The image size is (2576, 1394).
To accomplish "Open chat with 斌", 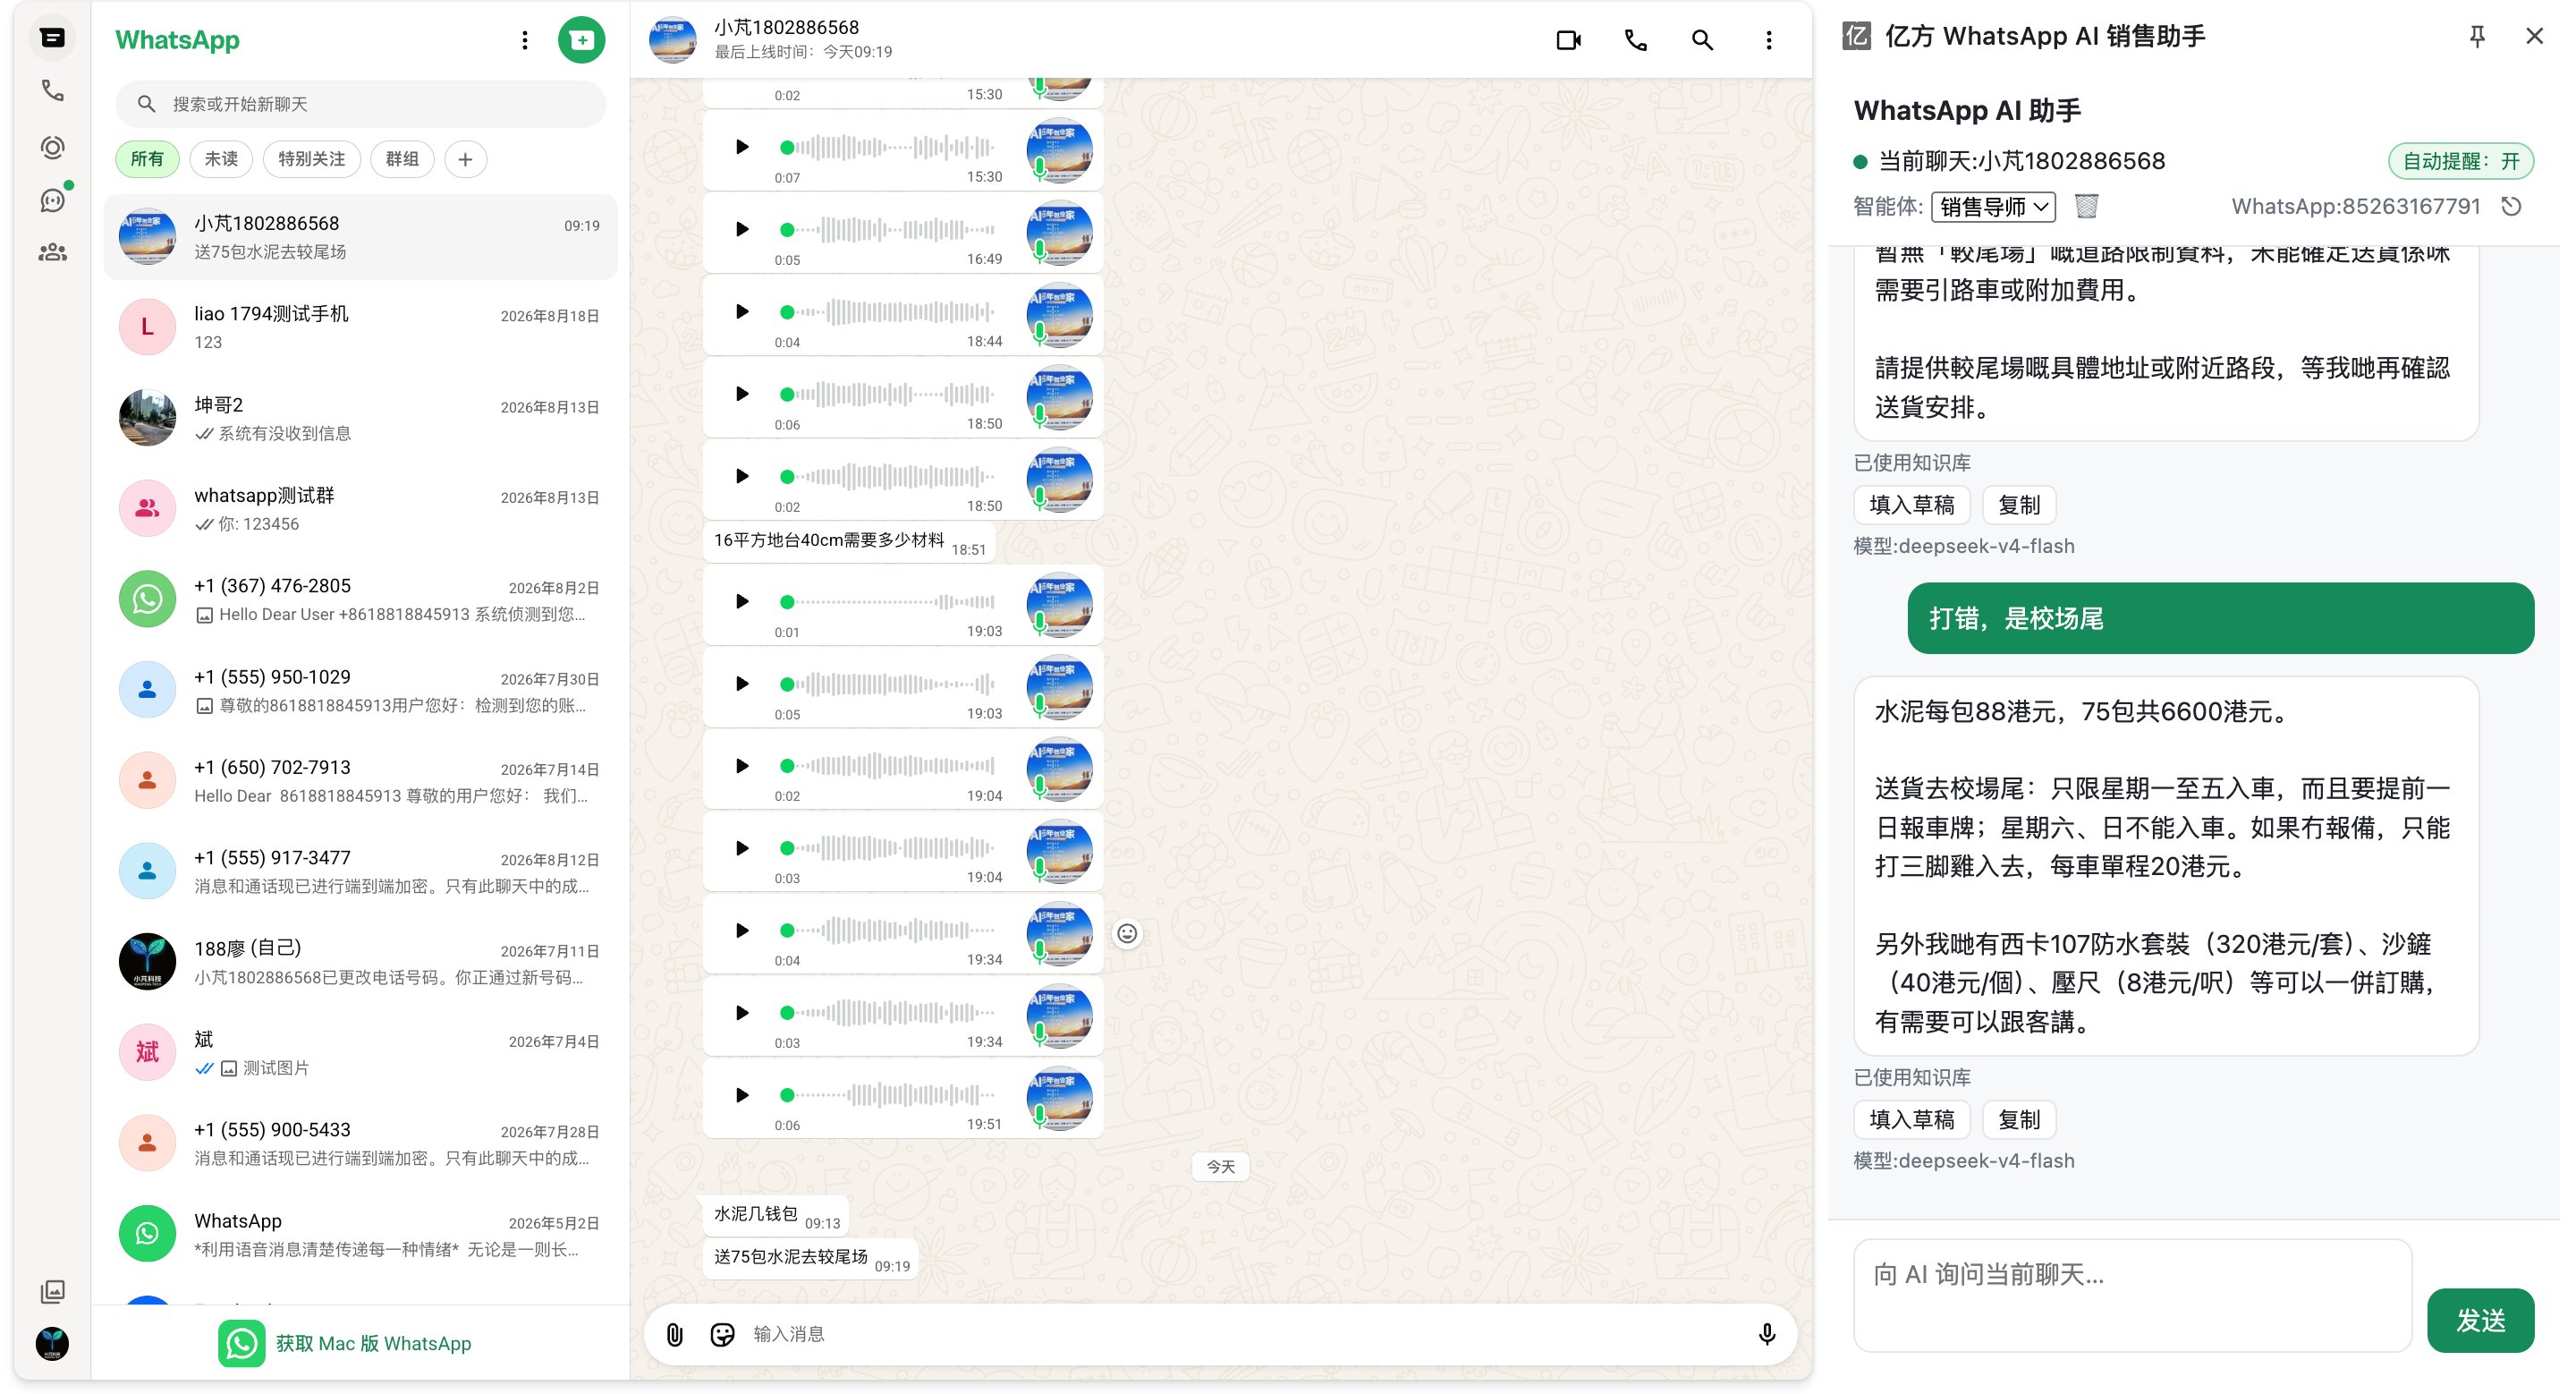I will click(361, 1053).
